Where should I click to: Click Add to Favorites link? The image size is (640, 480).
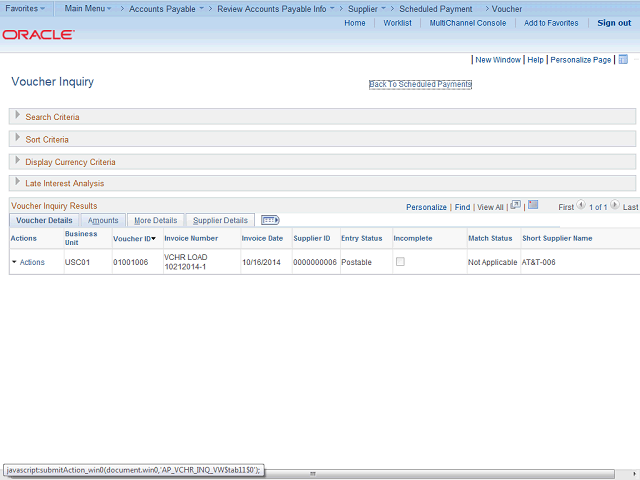coord(551,23)
